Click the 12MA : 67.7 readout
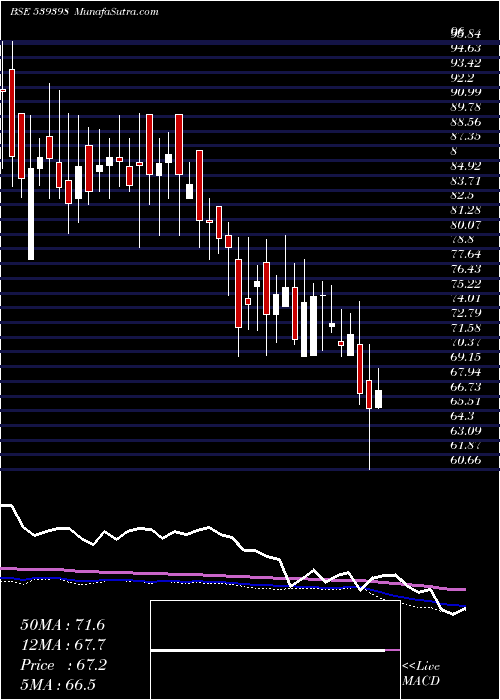500x700 pixels. point(63,645)
